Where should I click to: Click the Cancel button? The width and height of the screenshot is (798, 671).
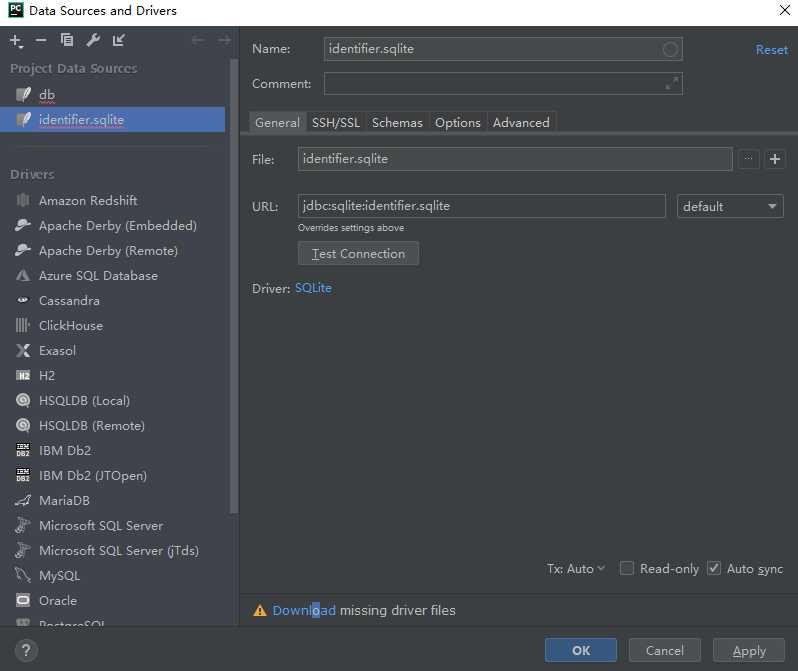(x=664, y=650)
